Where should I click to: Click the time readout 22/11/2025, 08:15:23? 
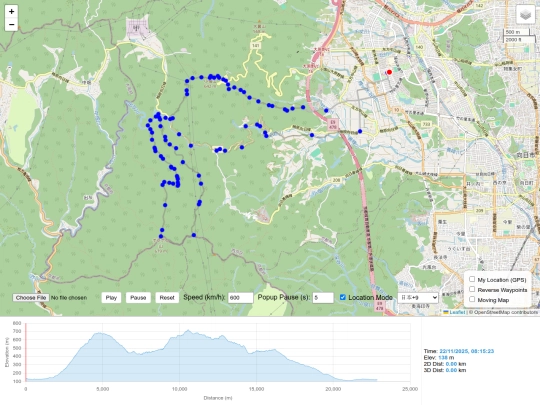point(467,351)
